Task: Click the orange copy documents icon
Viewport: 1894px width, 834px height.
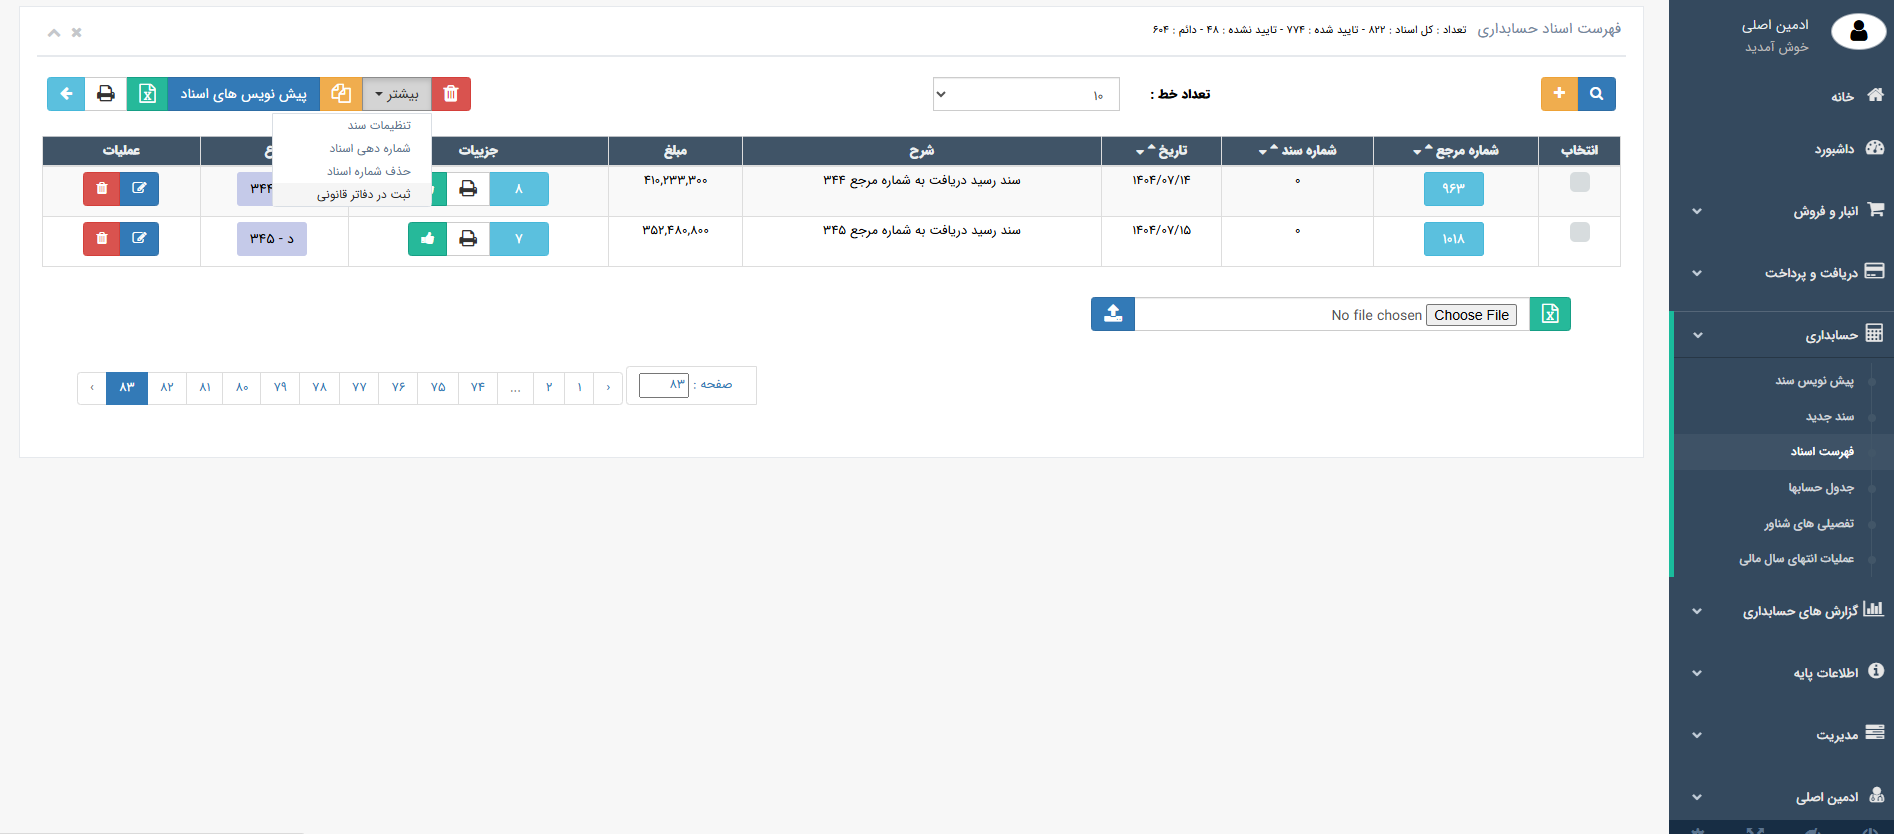Action: (x=341, y=94)
